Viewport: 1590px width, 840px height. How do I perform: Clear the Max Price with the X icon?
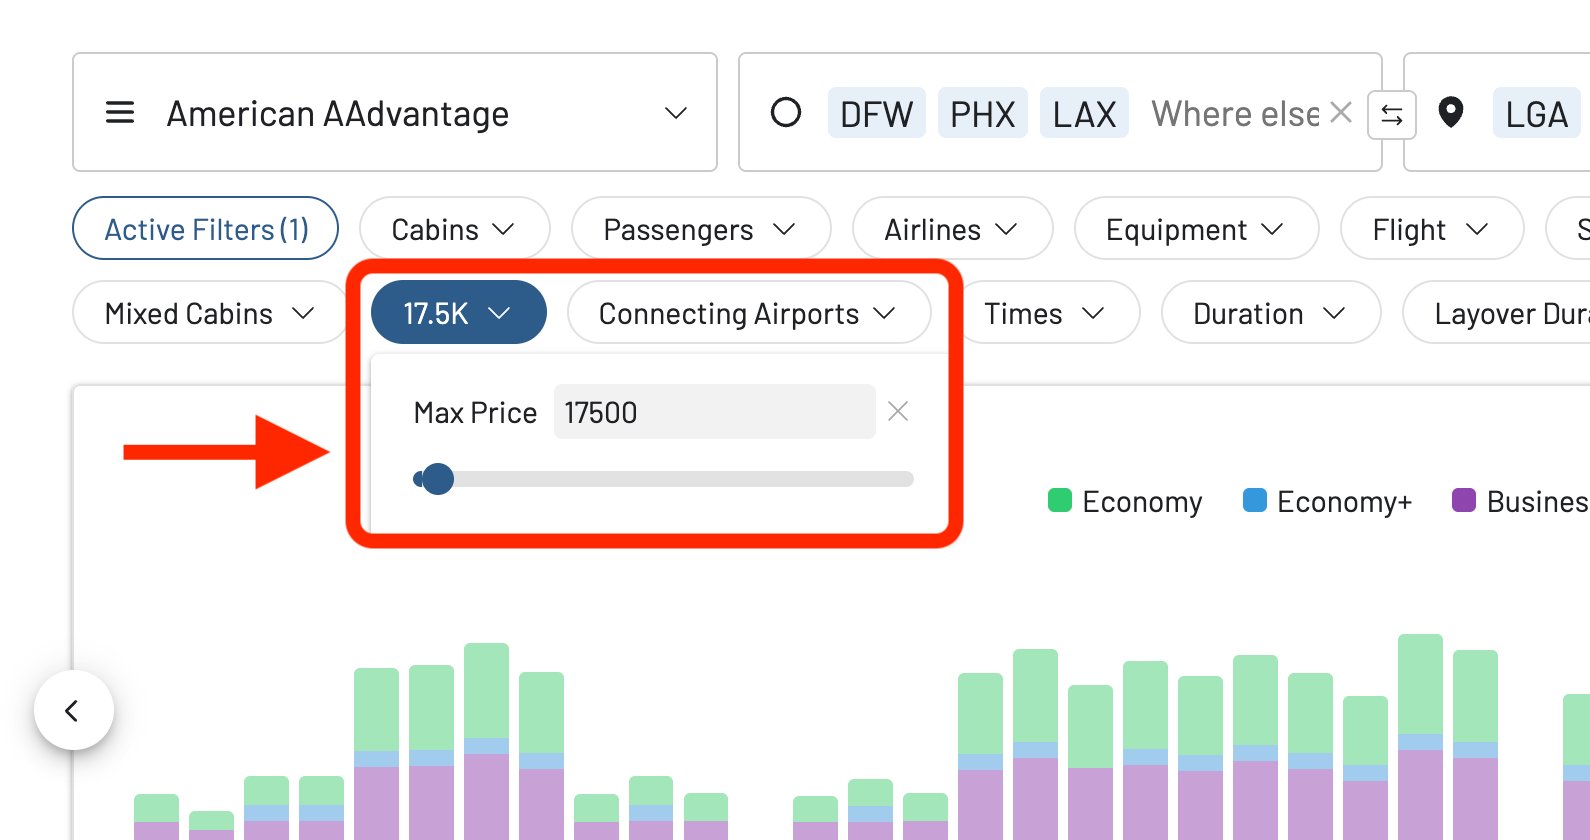897,411
